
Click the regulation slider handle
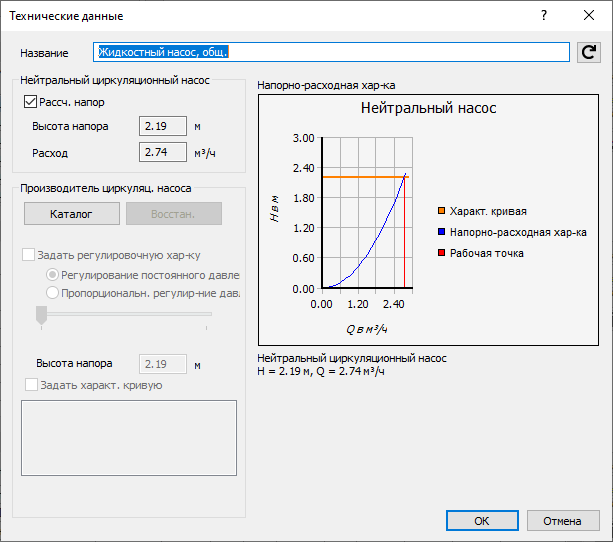coord(41,315)
